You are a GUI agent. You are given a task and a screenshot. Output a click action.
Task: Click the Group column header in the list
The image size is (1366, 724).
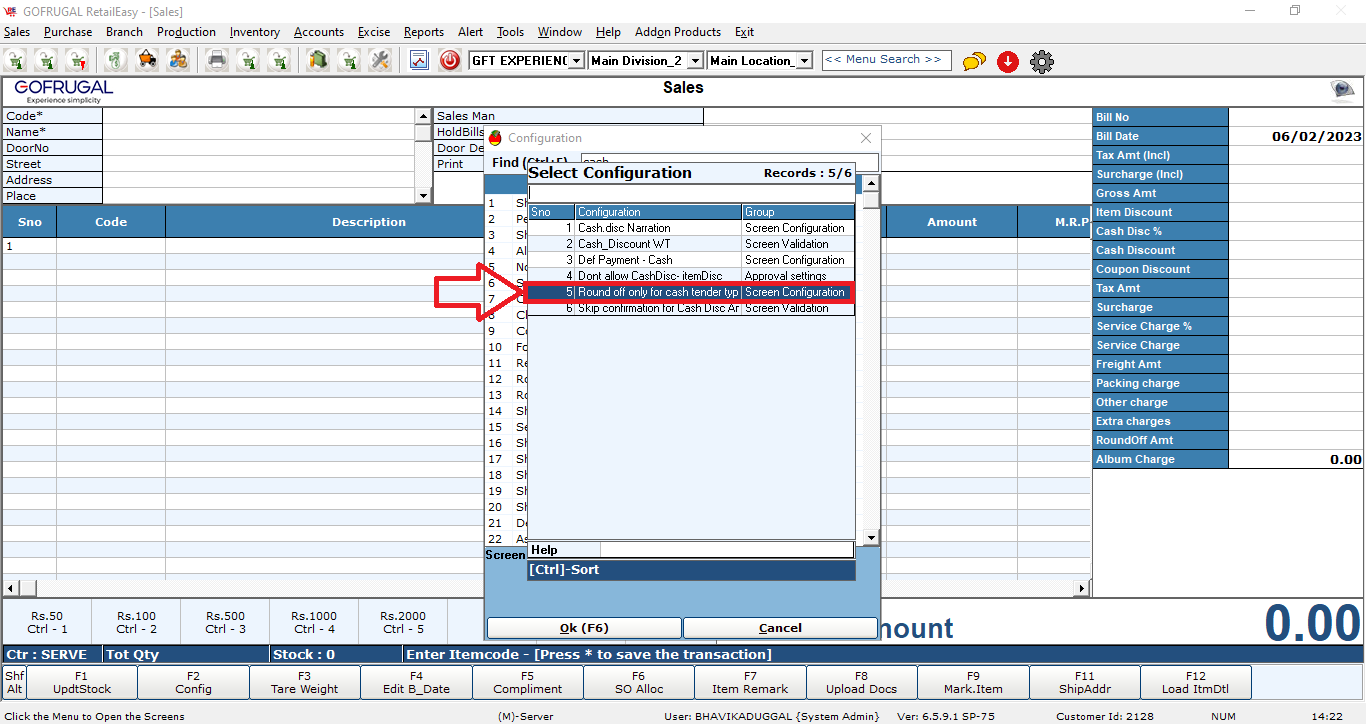[798, 212]
